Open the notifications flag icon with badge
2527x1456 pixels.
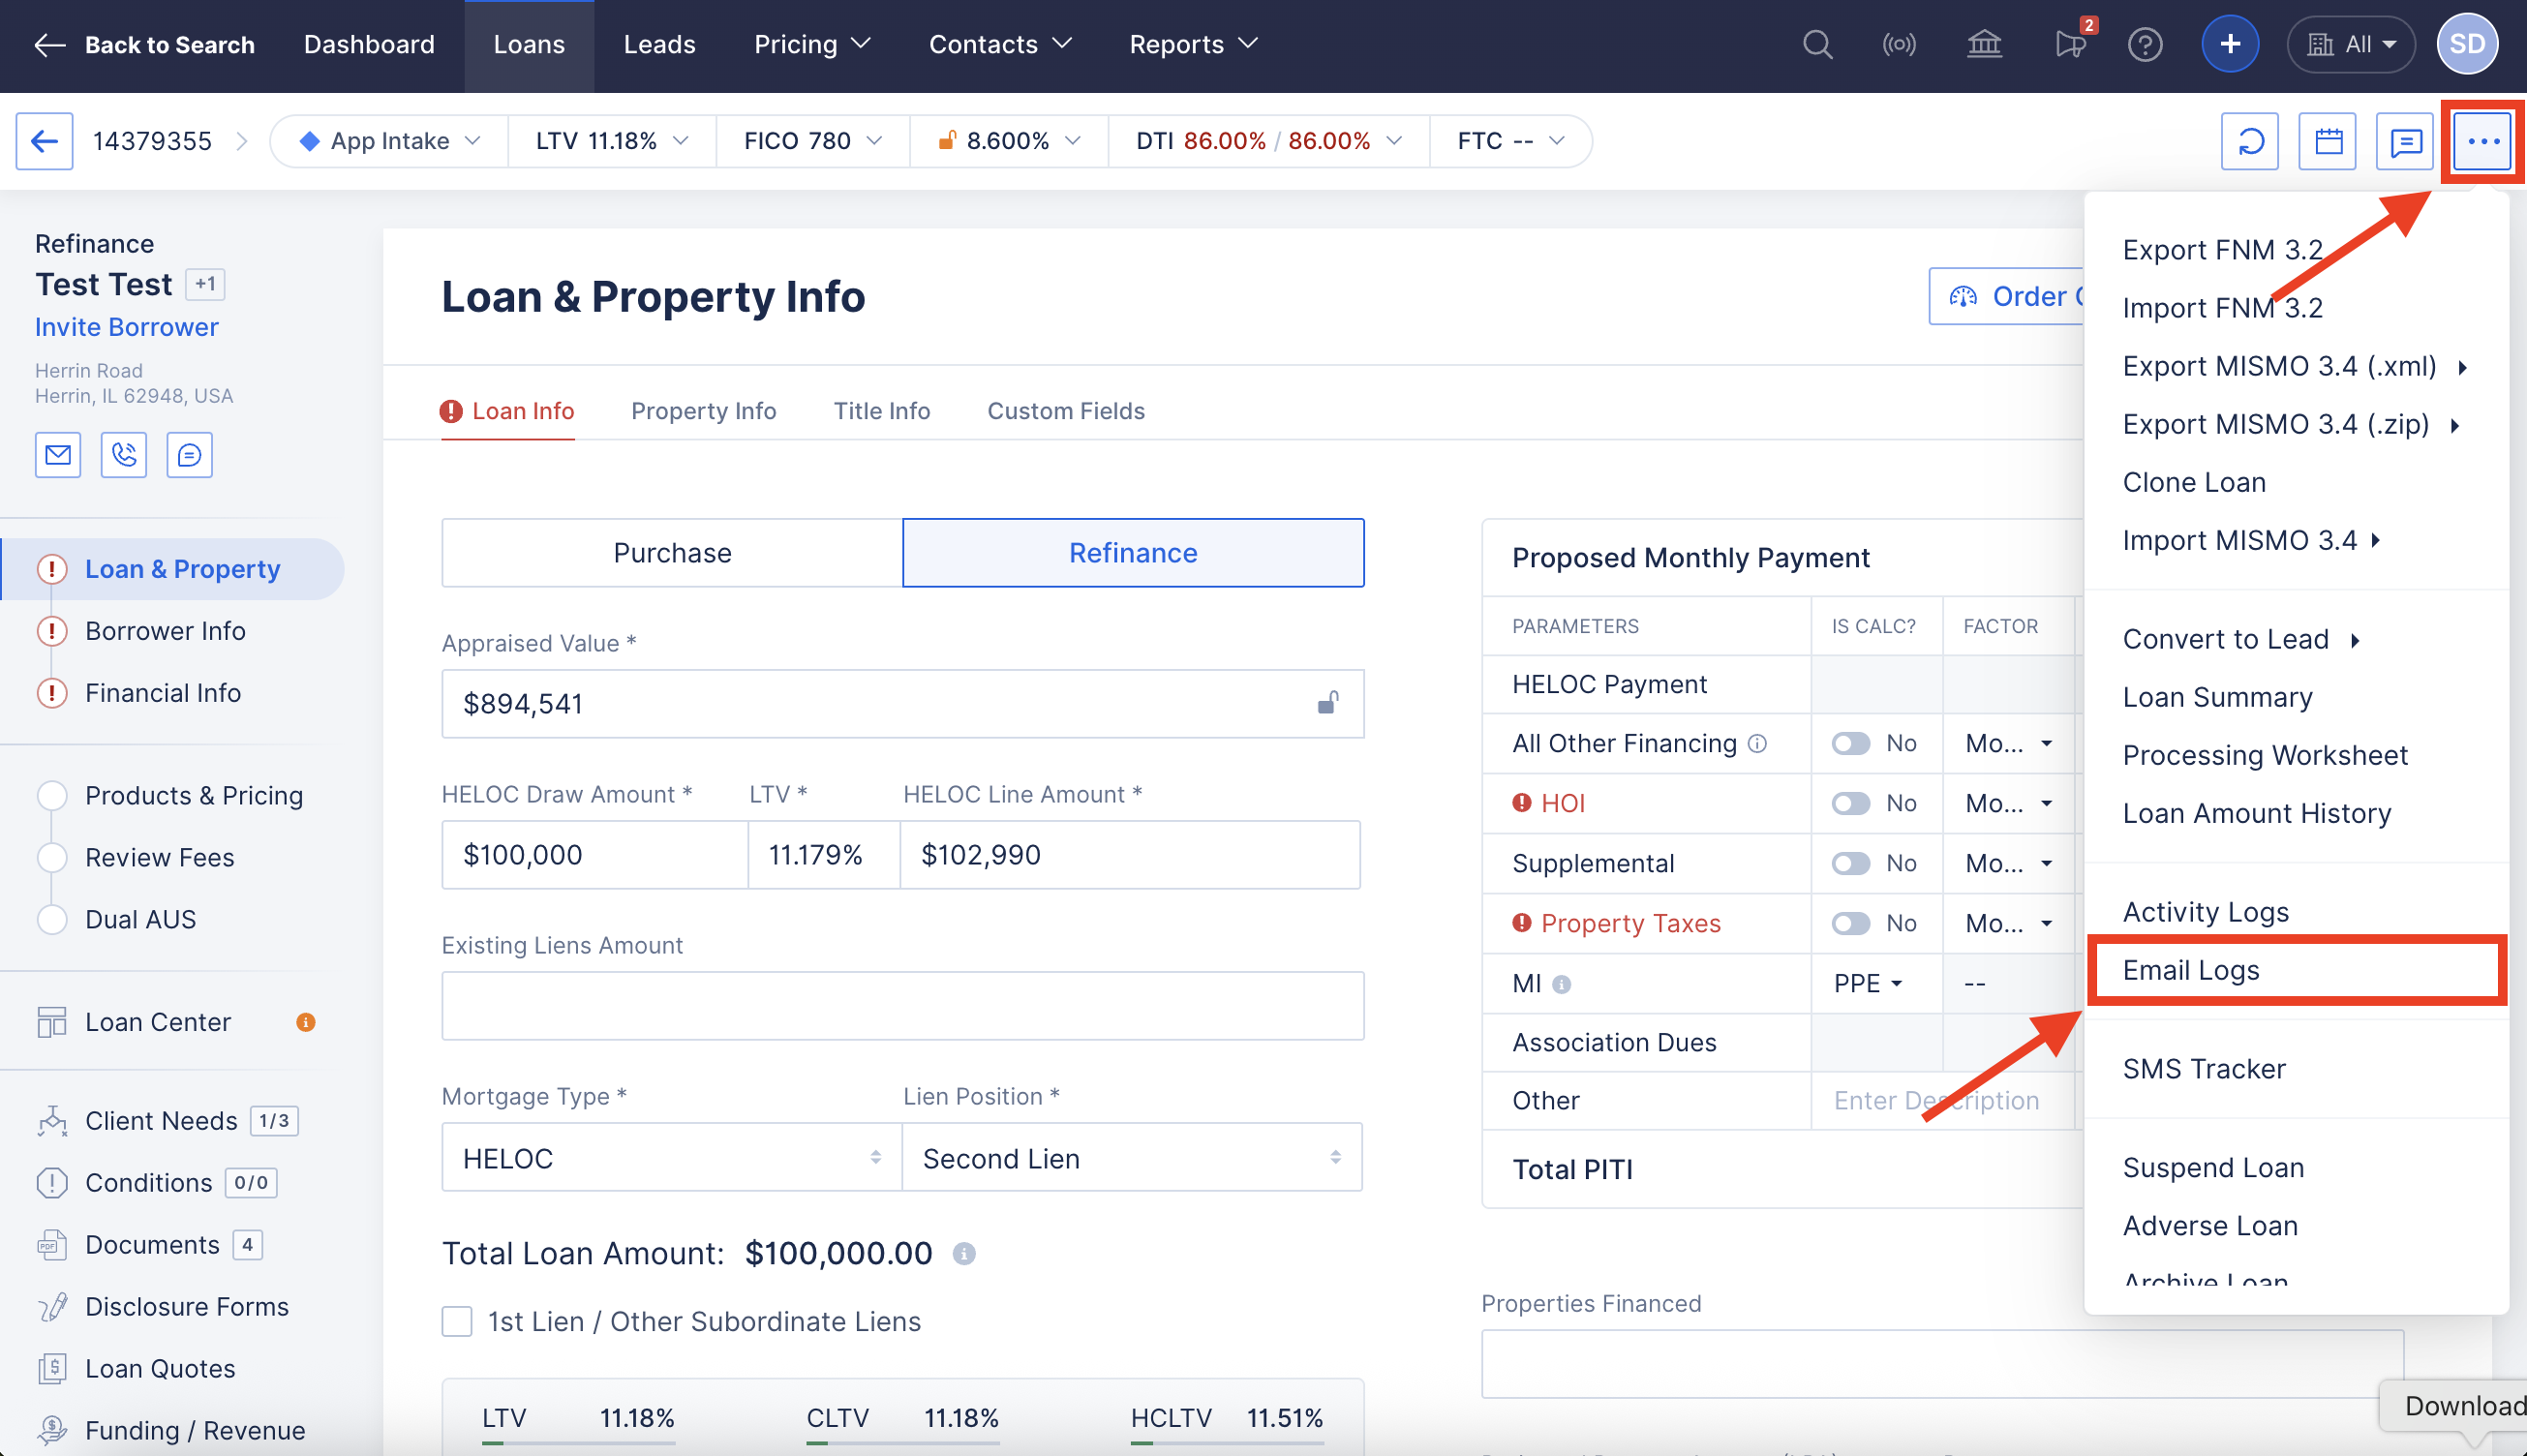[x=2070, y=44]
